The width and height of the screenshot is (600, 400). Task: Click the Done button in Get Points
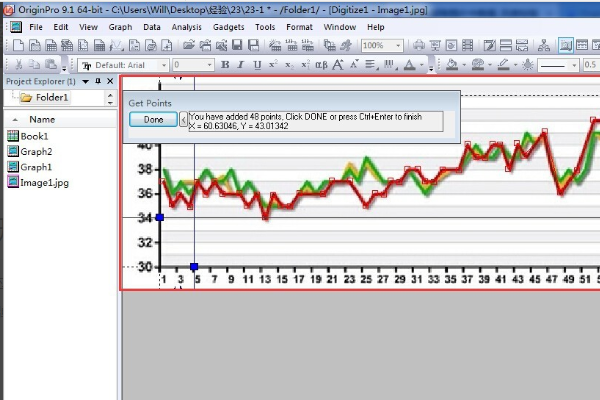[x=153, y=119]
